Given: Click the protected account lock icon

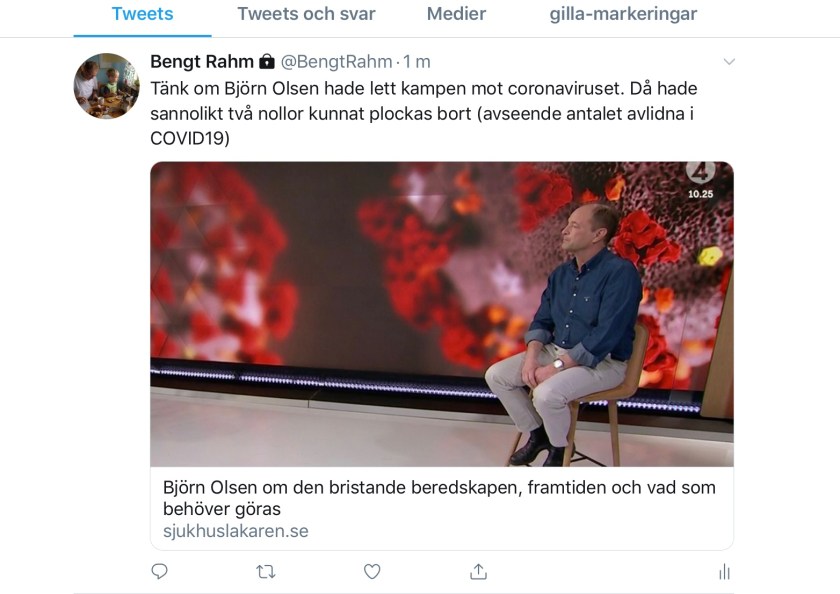Looking at the screenshot, I should pyautogui.click(x=267, y=62).
